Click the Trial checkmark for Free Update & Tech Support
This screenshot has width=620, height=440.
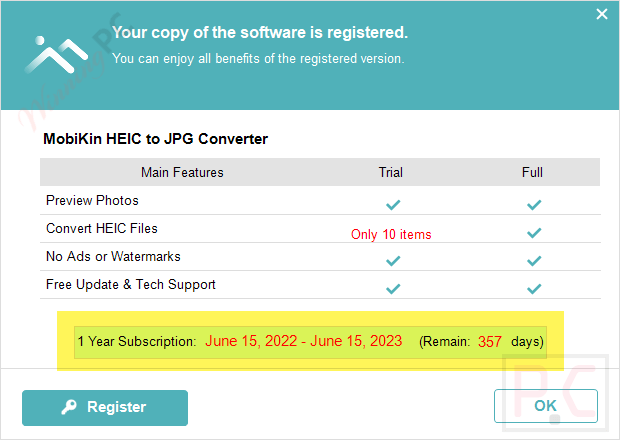(x=392, y=288)
